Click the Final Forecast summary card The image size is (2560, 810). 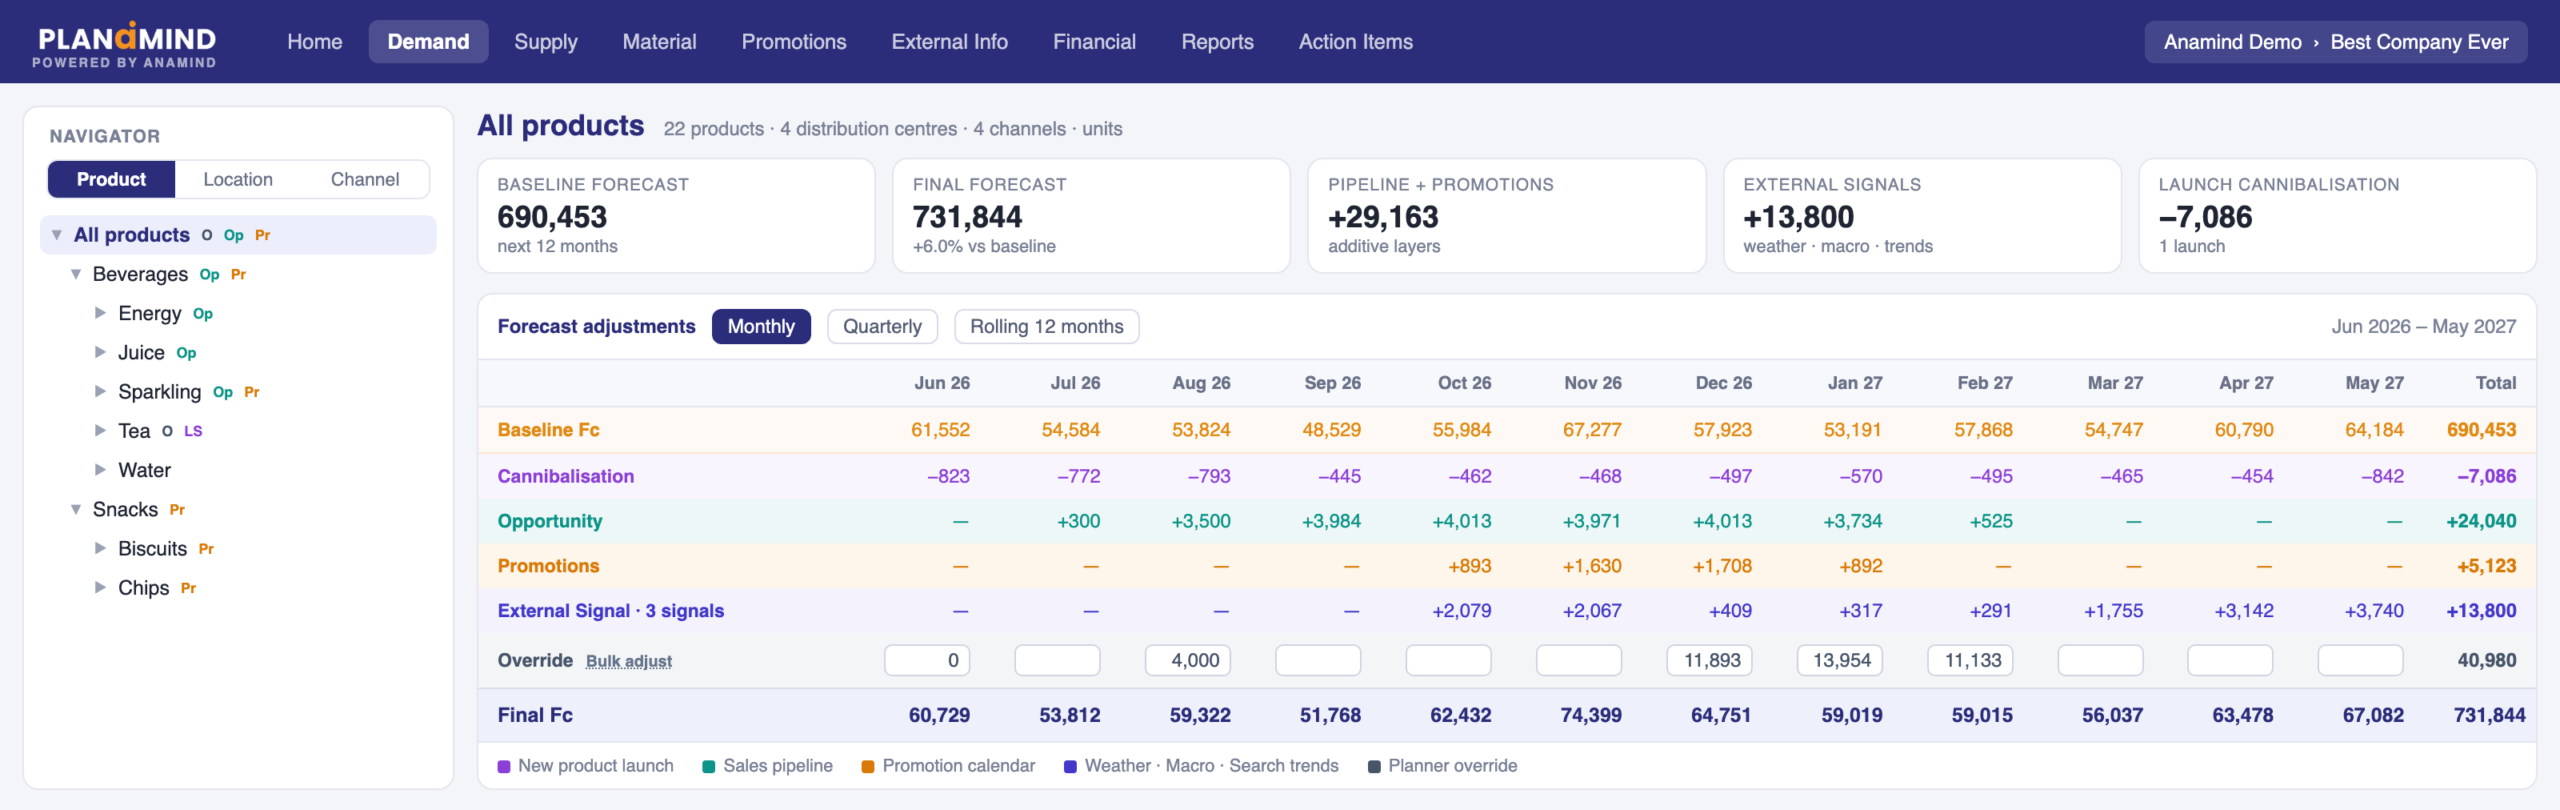coord(1091,216)
